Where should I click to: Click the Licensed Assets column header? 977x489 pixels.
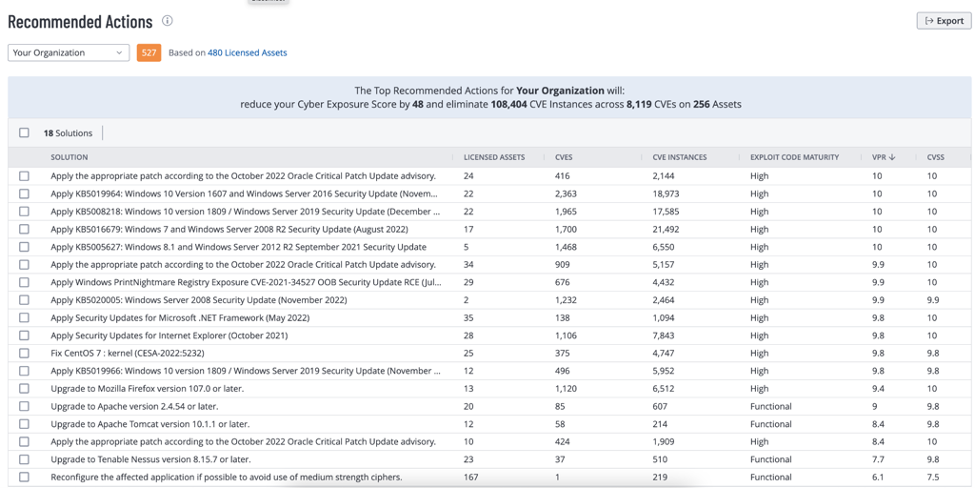tap(494, 157)
